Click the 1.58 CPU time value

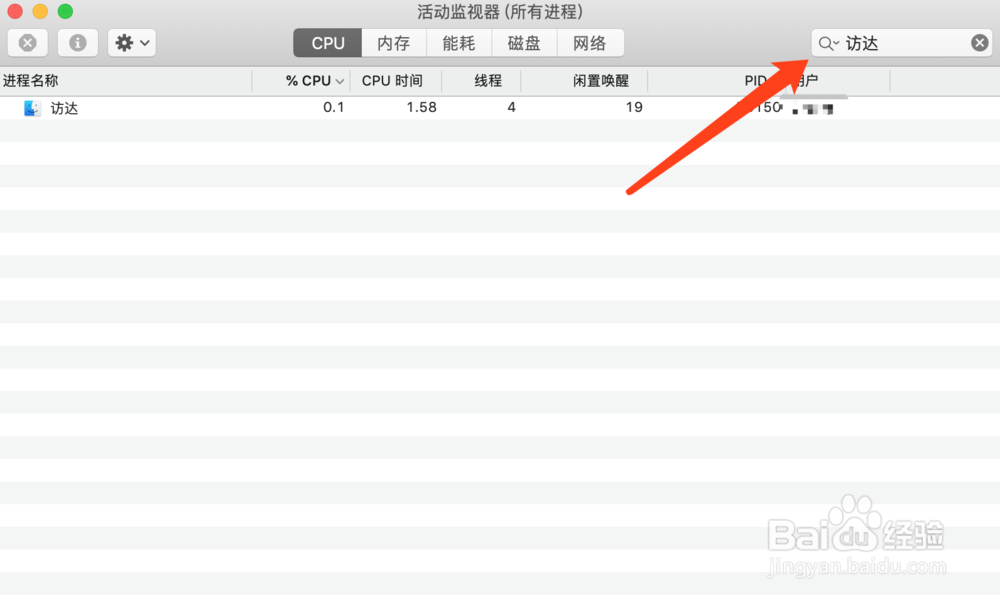tap(422, 107)
